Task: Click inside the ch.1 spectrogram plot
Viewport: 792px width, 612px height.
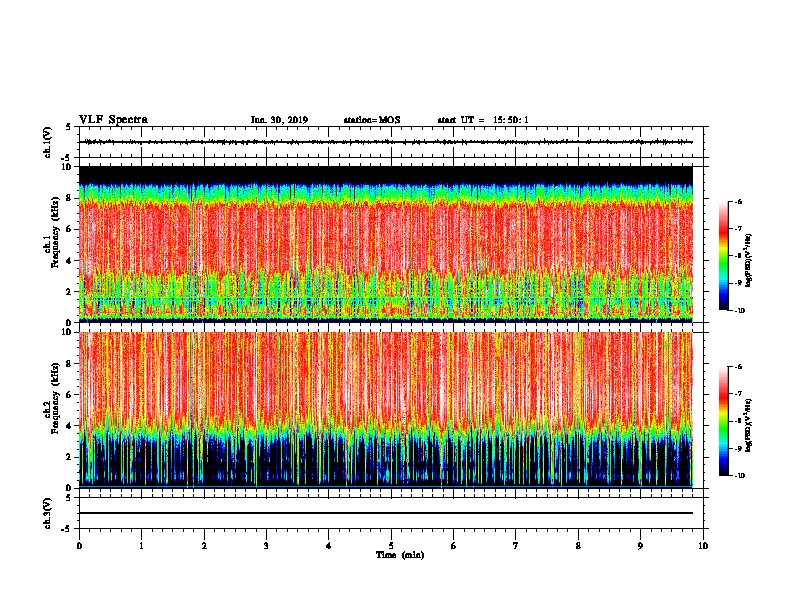Action: [x=386, y=244]
